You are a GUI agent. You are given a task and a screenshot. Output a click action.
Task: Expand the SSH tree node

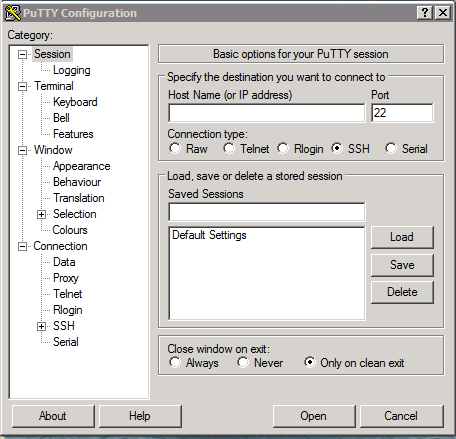[x=41, y=326]
